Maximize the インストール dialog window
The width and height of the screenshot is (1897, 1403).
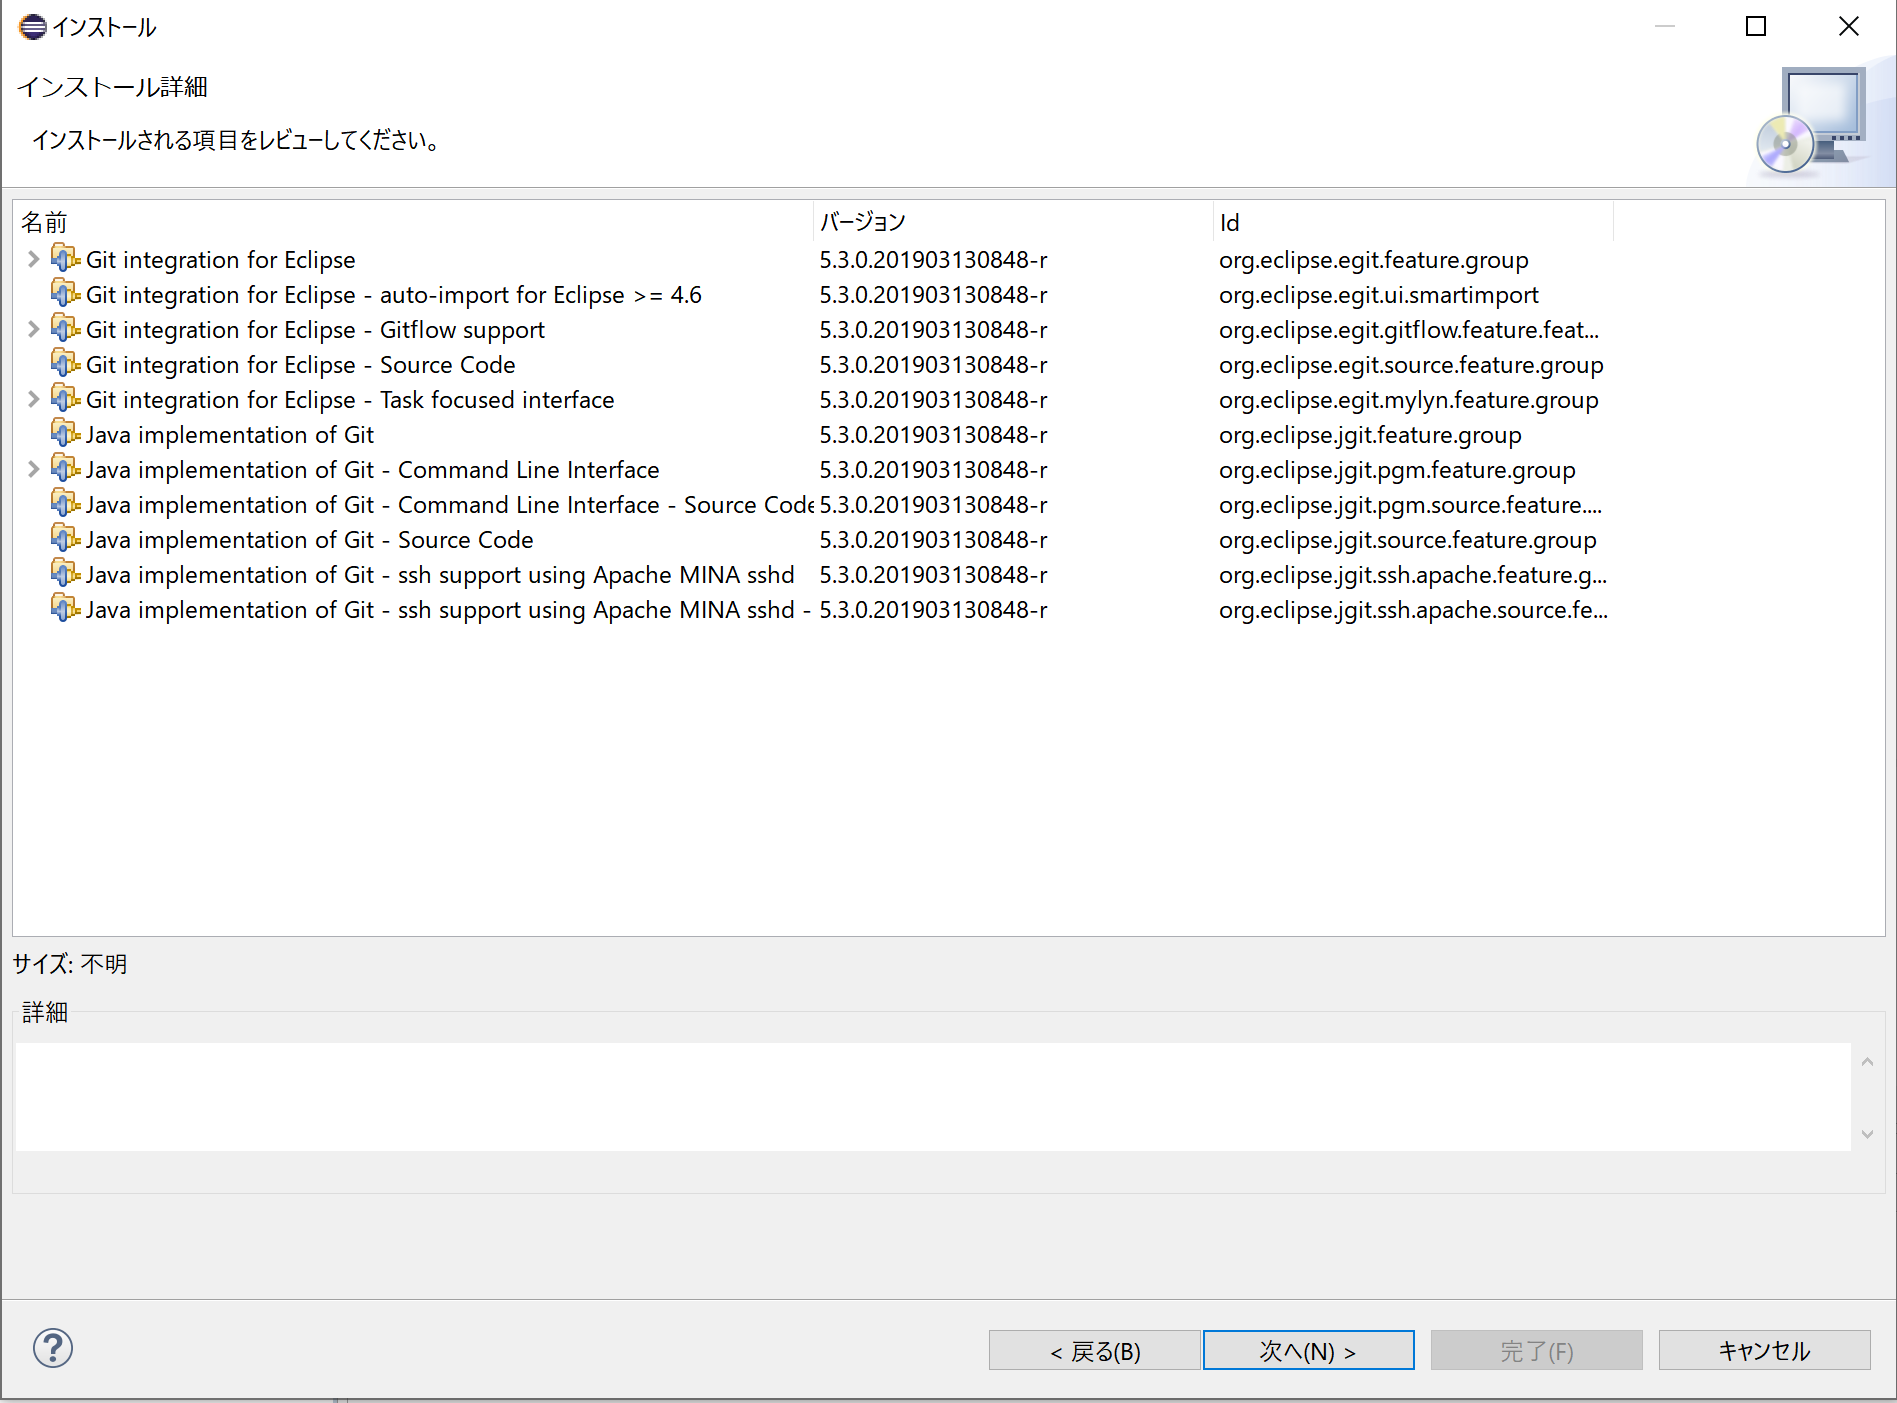[1756, 27]
